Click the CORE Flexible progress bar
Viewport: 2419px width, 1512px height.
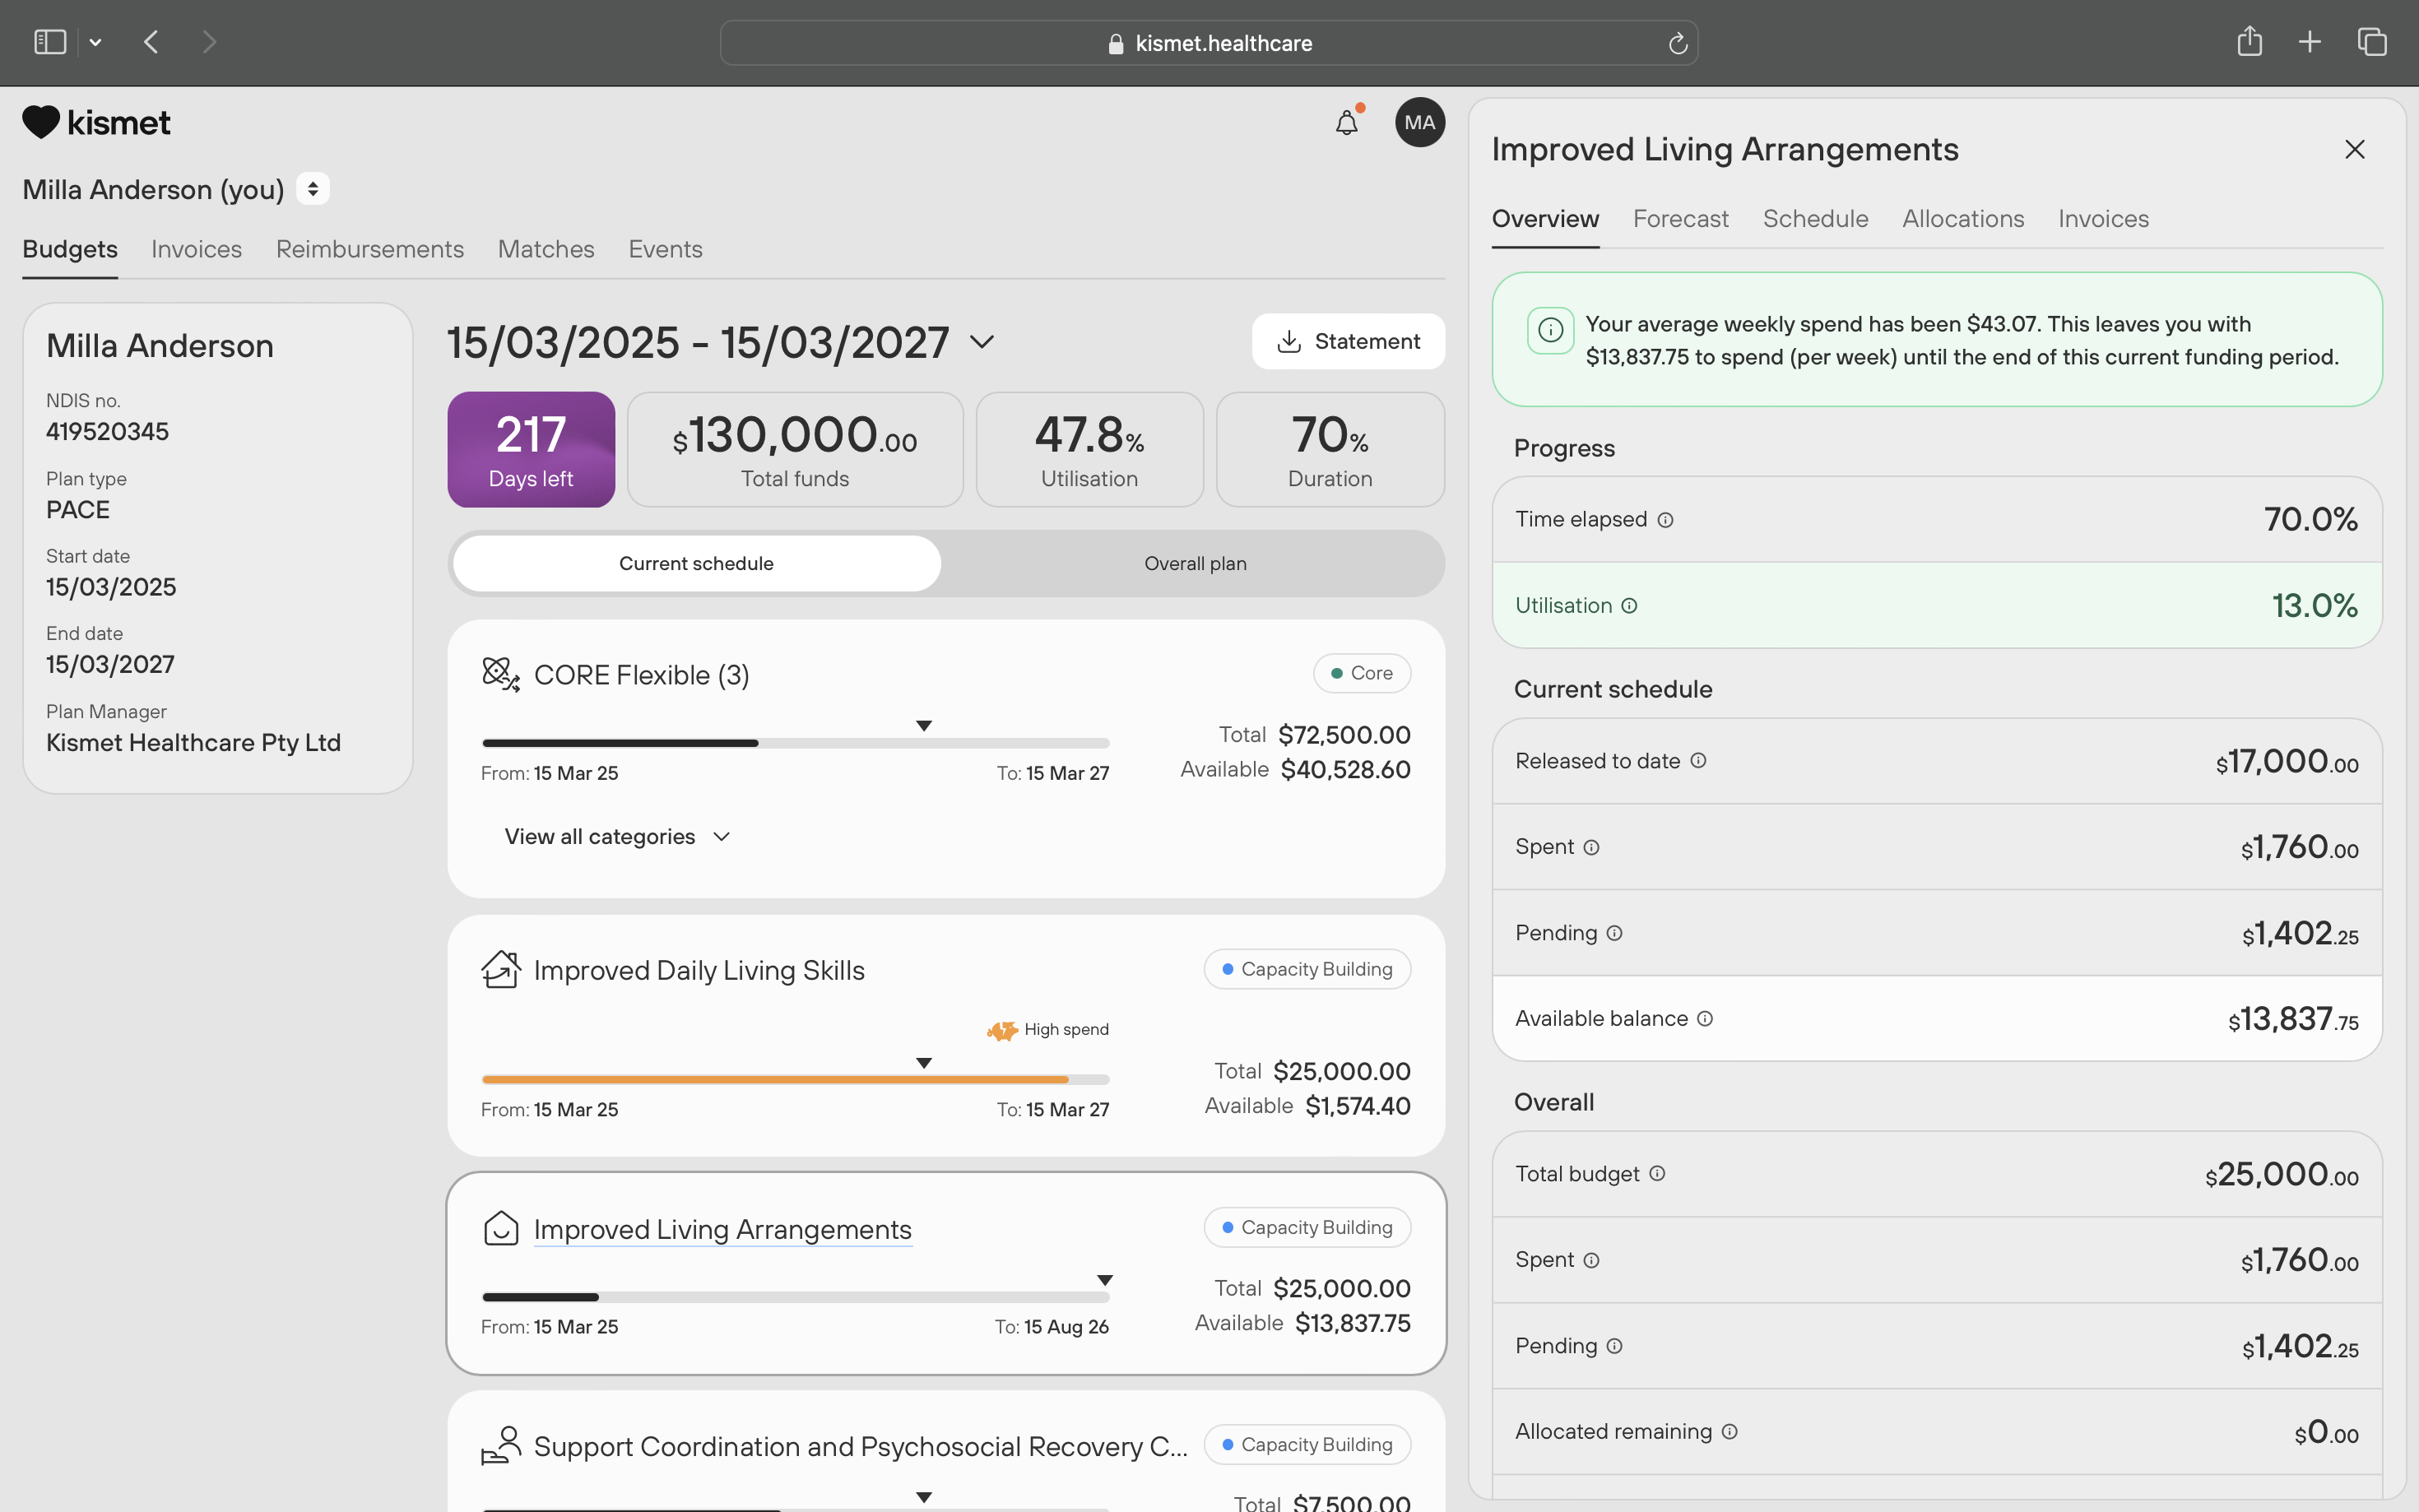point(795,743)
